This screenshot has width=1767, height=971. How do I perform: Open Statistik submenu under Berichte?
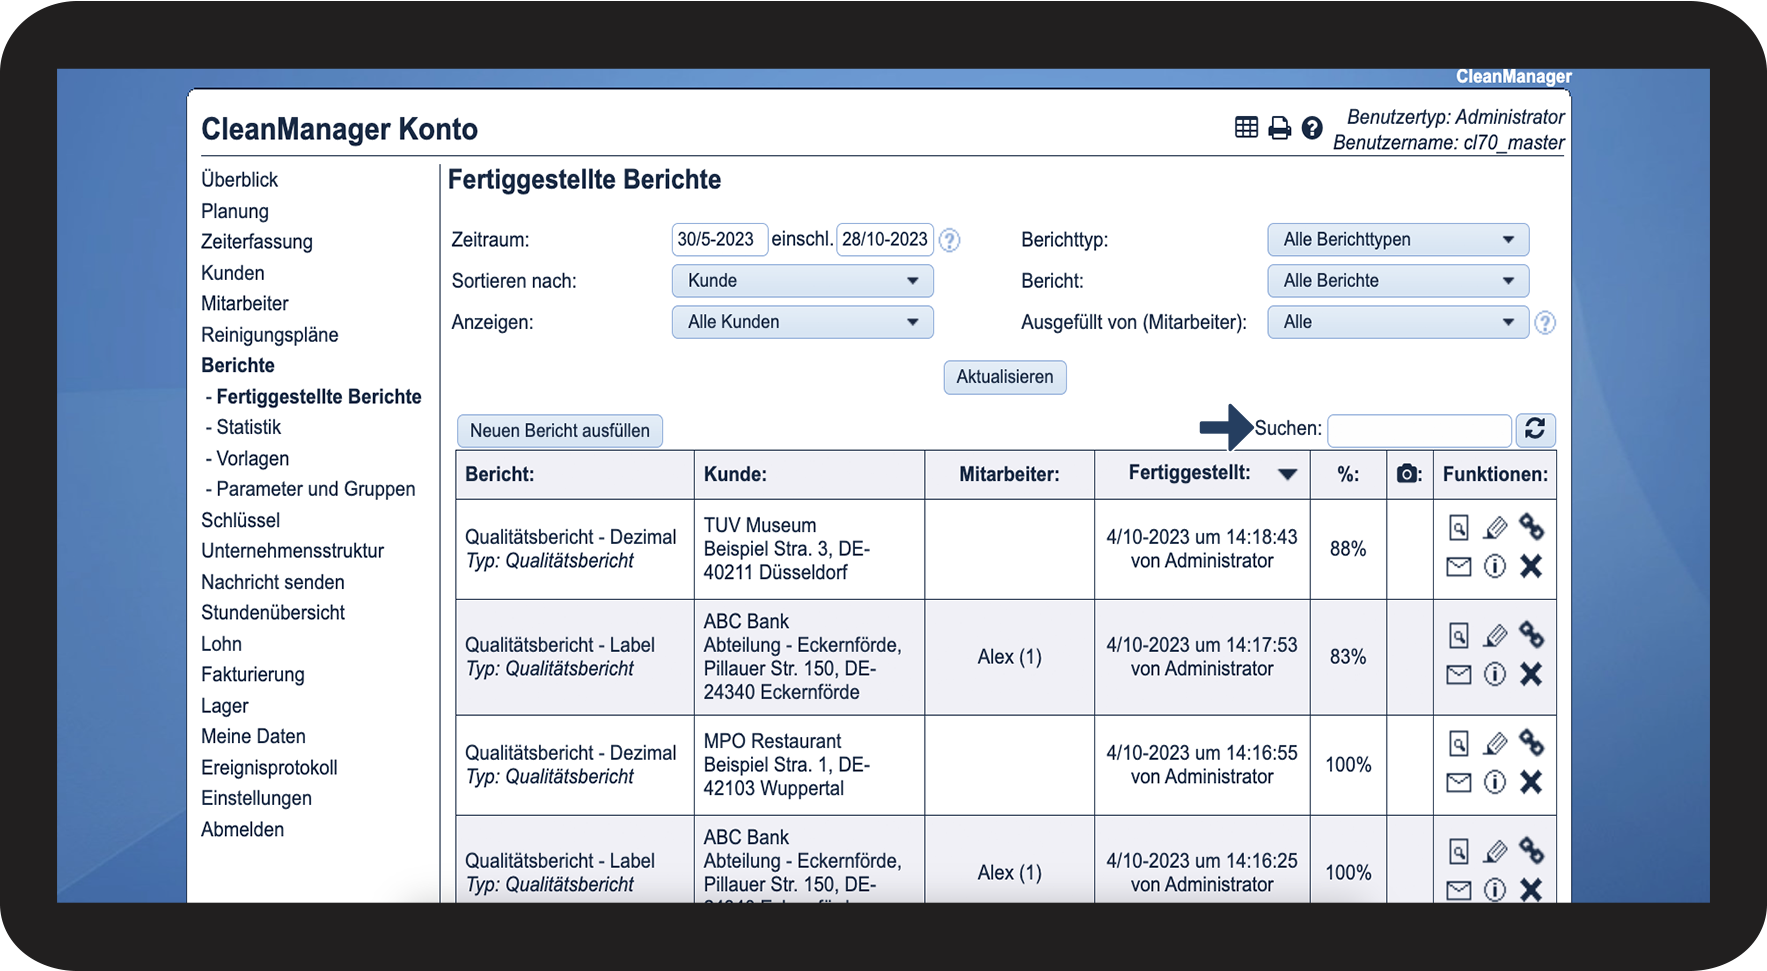[249, 427]
